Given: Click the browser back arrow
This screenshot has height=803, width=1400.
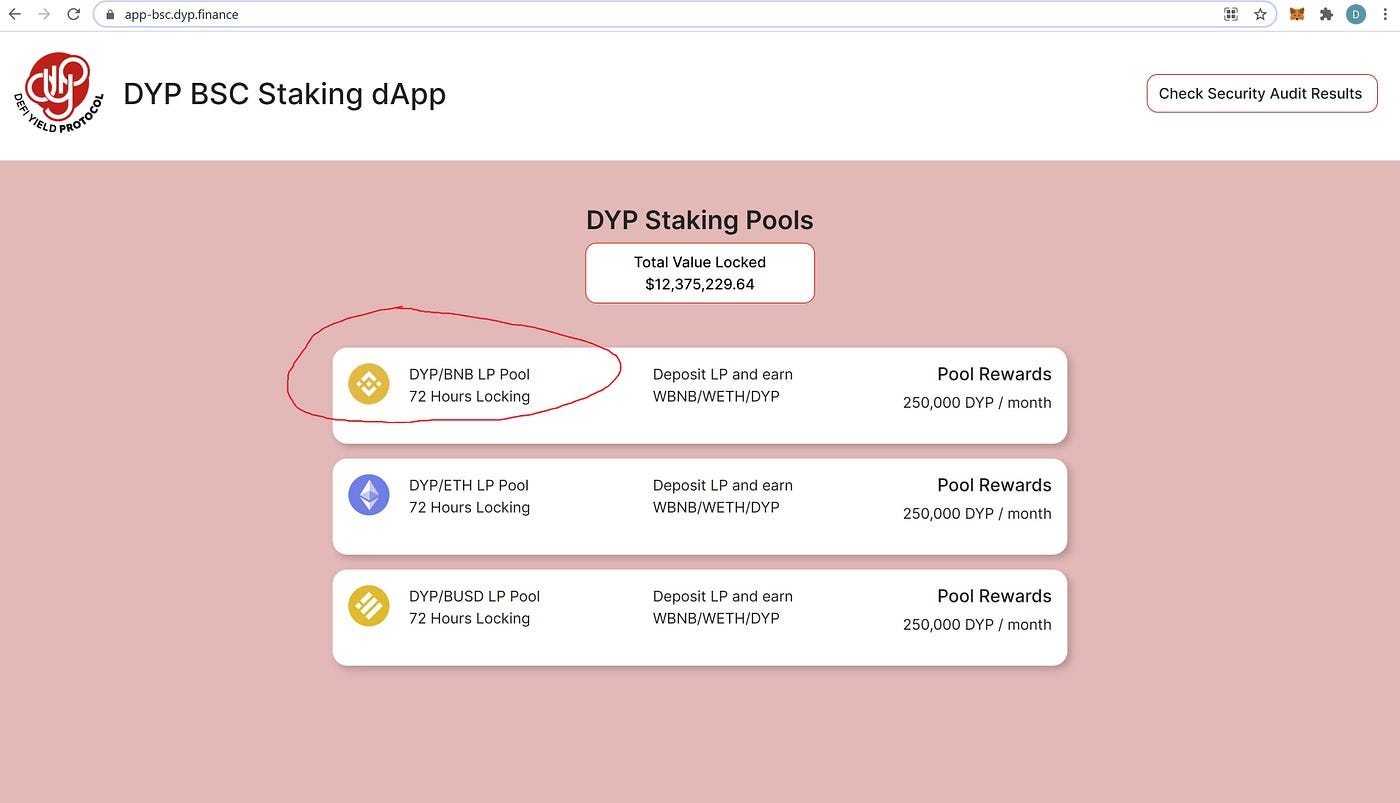Looking at the screenshot, I should click(x=14, y=15).
